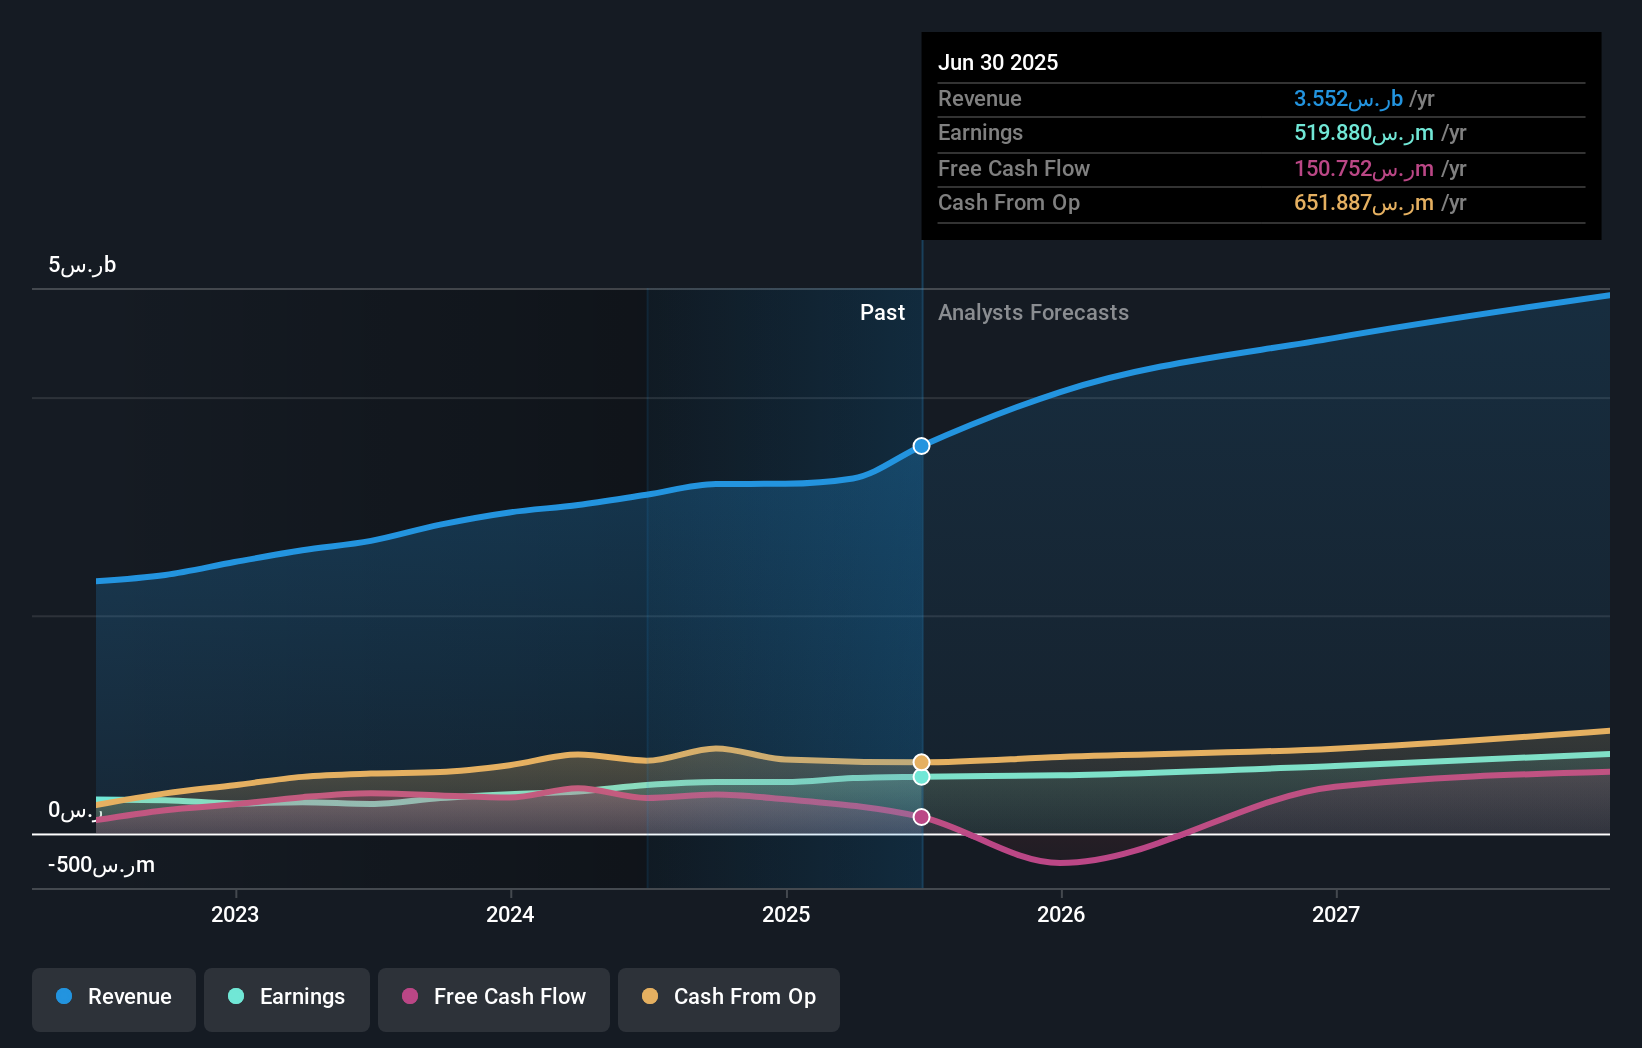Click the Cash From Op data point marker
This screenshot has width=1642, height=1048.
tap(920, 760)
